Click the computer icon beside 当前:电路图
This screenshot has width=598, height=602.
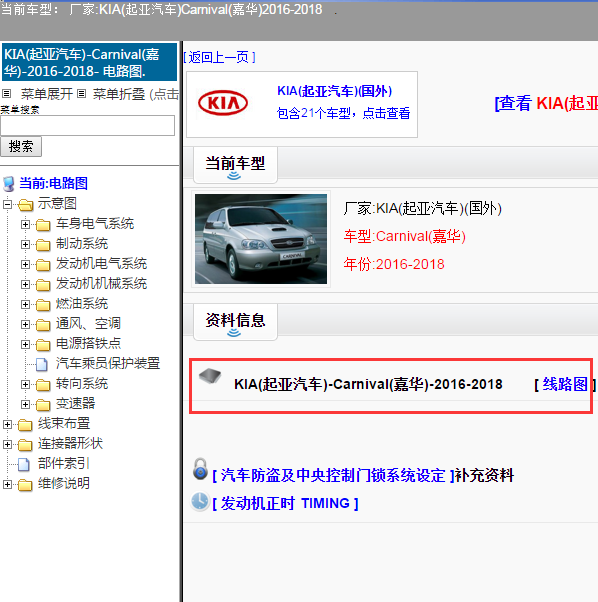tap(9, 184)
